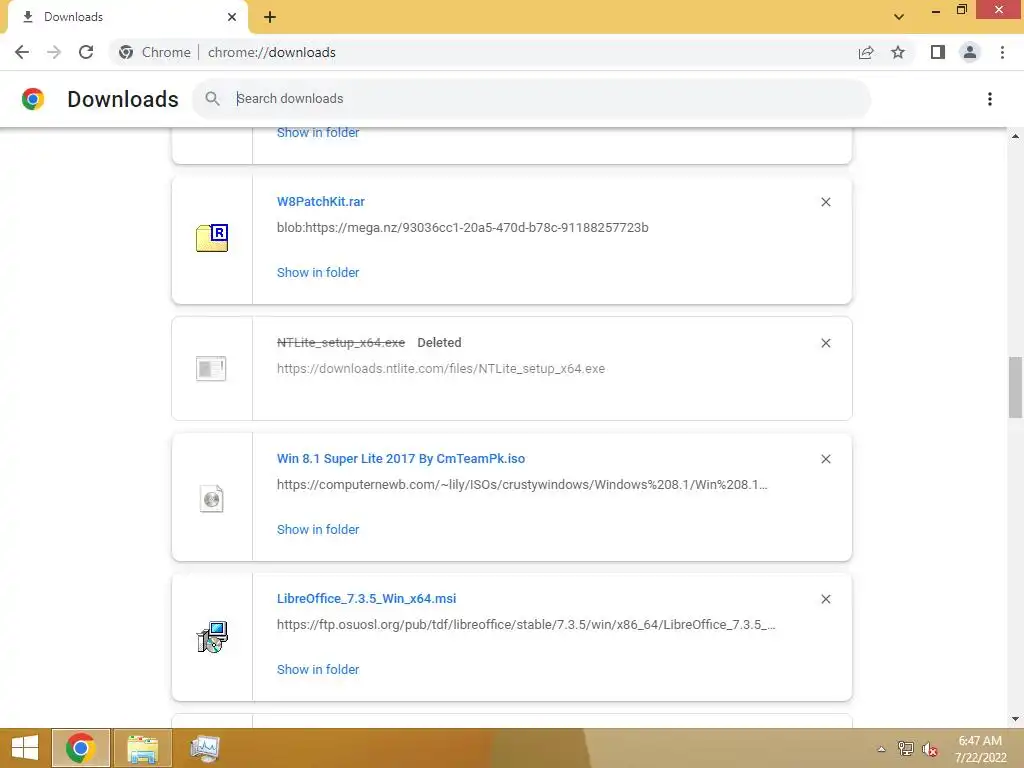Remove Win 8.1 Super Lite iso entry
This screenshot has height=768, width=1024.
coord(825,459)
